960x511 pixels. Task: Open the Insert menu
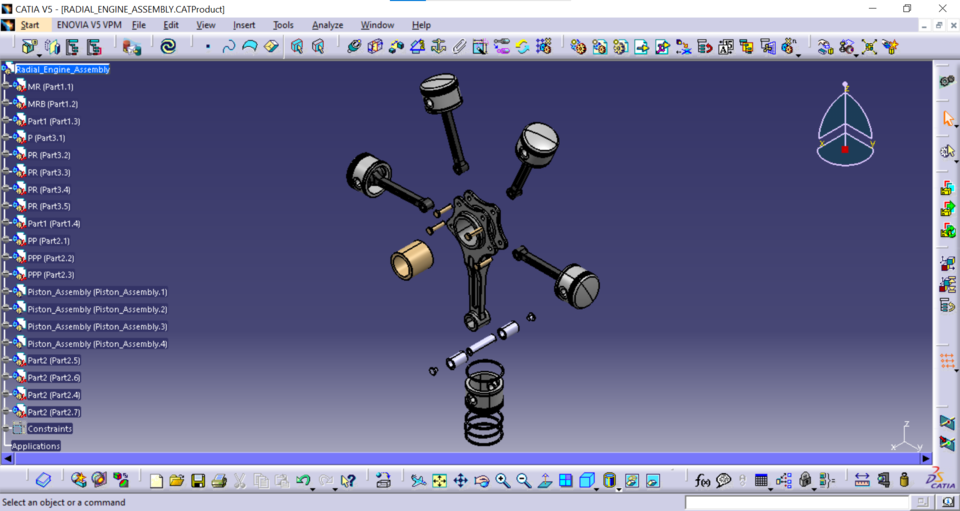pyautogui.click(x=244, y=25)
